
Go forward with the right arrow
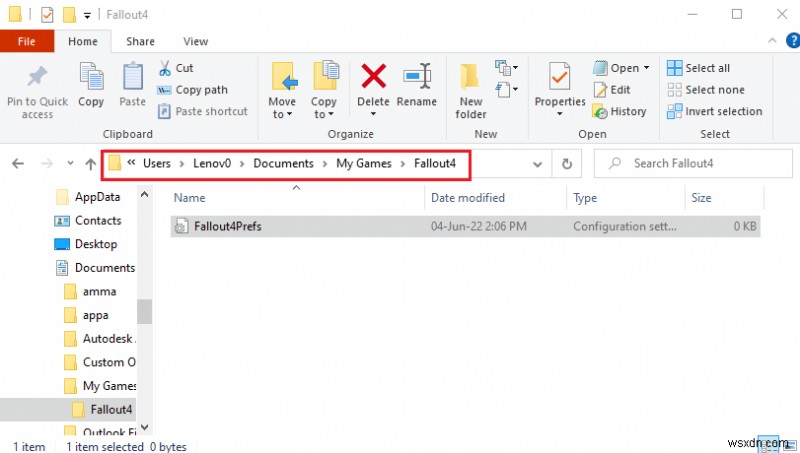click(x=47, y=164)
